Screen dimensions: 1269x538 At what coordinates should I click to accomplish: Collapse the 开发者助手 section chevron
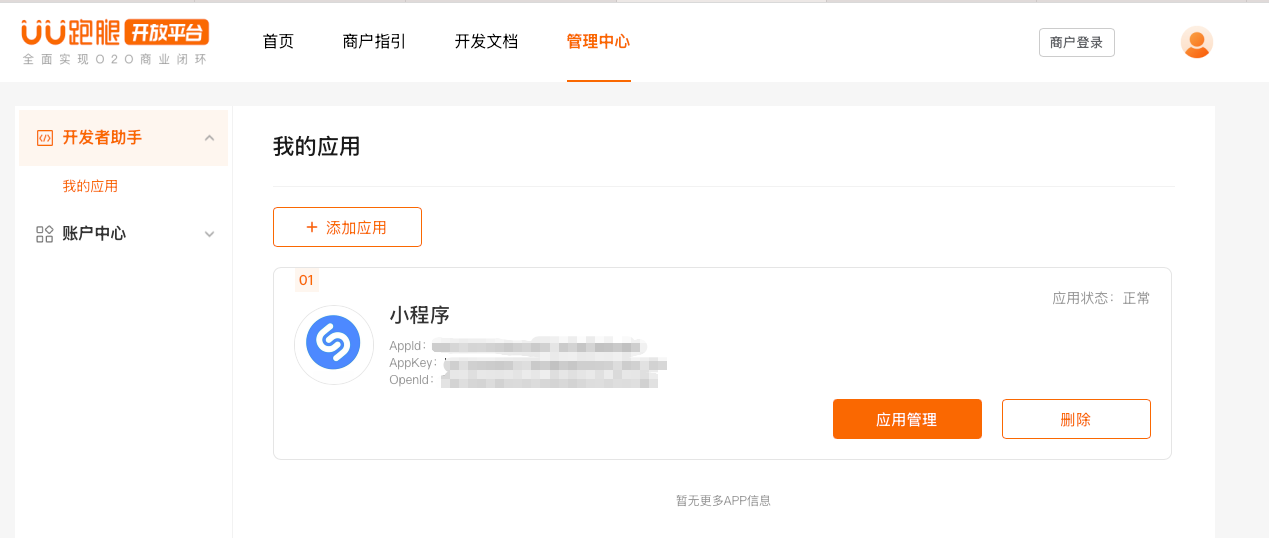[x=209, y=138]
